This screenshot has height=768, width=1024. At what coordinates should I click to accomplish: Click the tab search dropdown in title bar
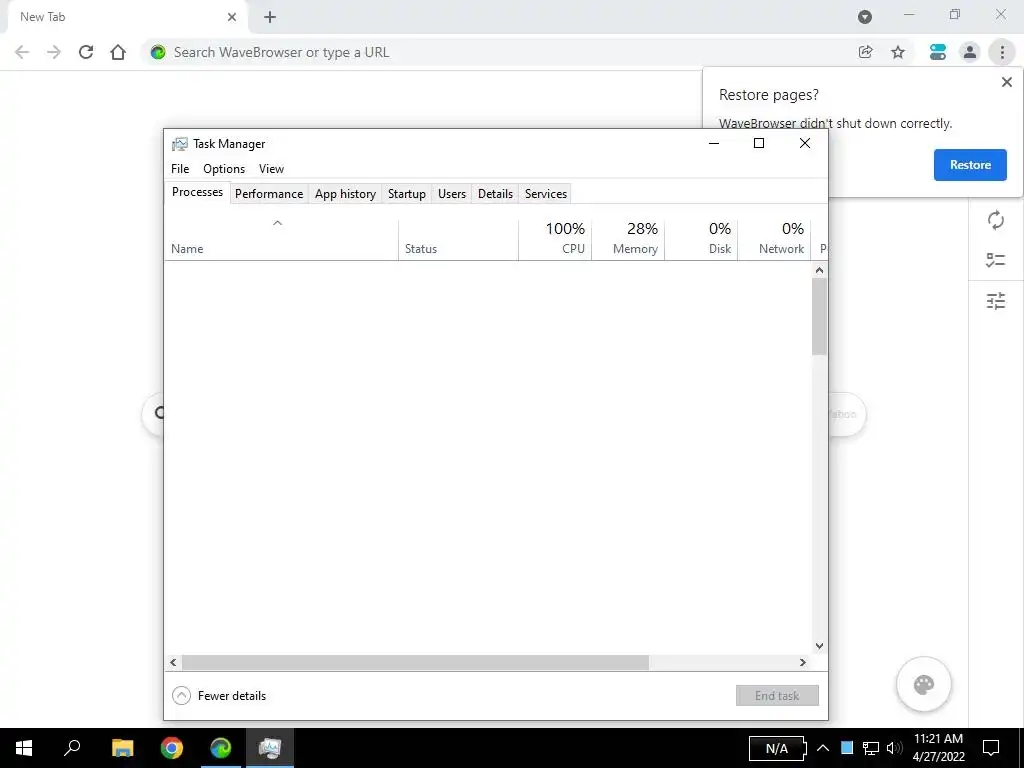coord(865,17)
